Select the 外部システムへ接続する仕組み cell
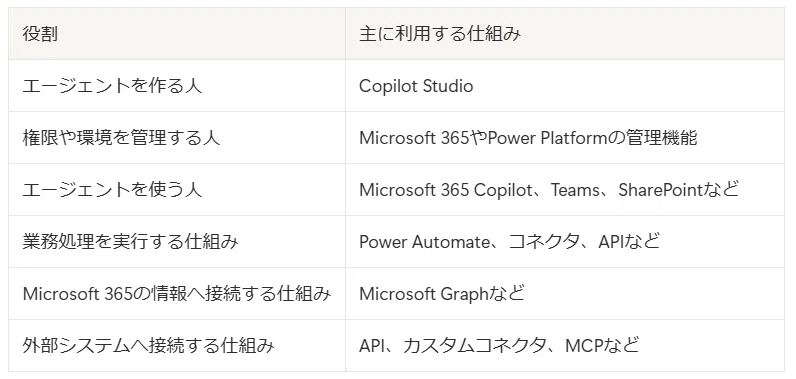 (x=177, y=346)
